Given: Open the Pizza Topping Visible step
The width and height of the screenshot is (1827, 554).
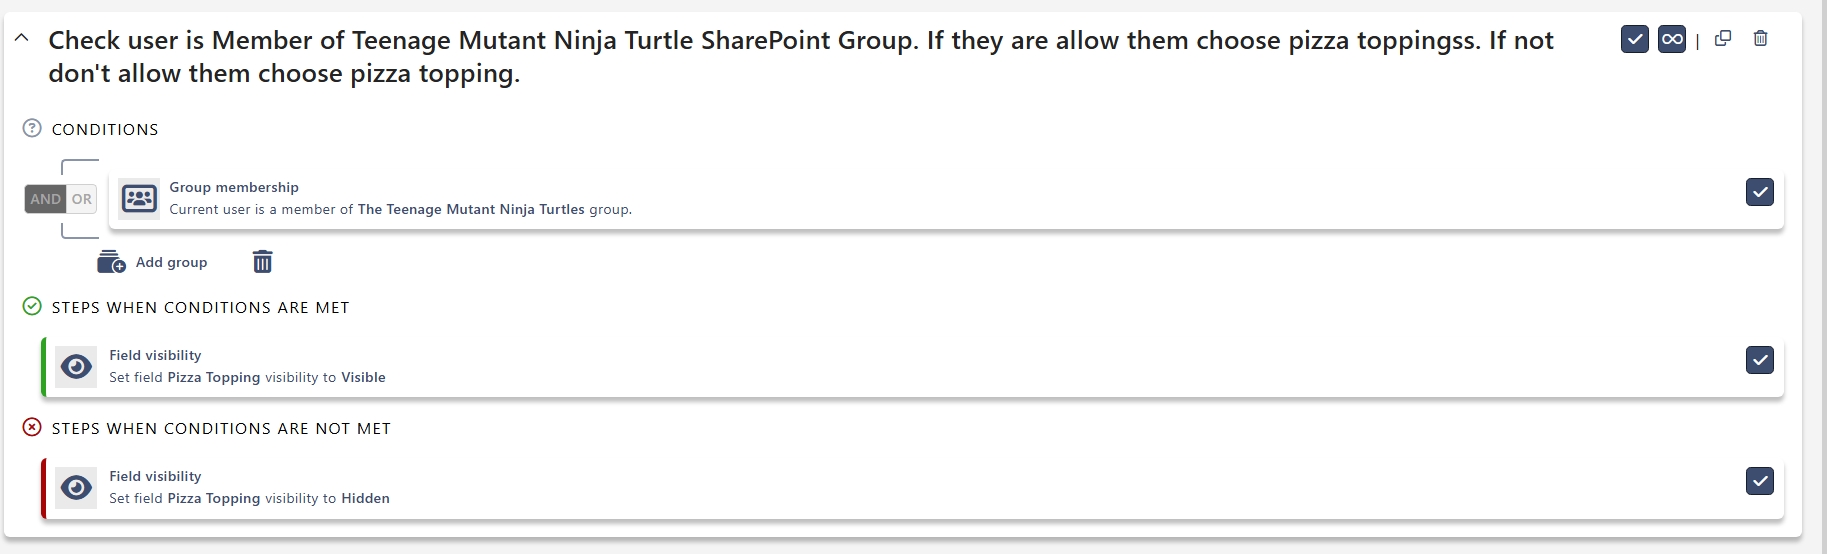Looking at the screenshot, I should (x=247, y=377).
